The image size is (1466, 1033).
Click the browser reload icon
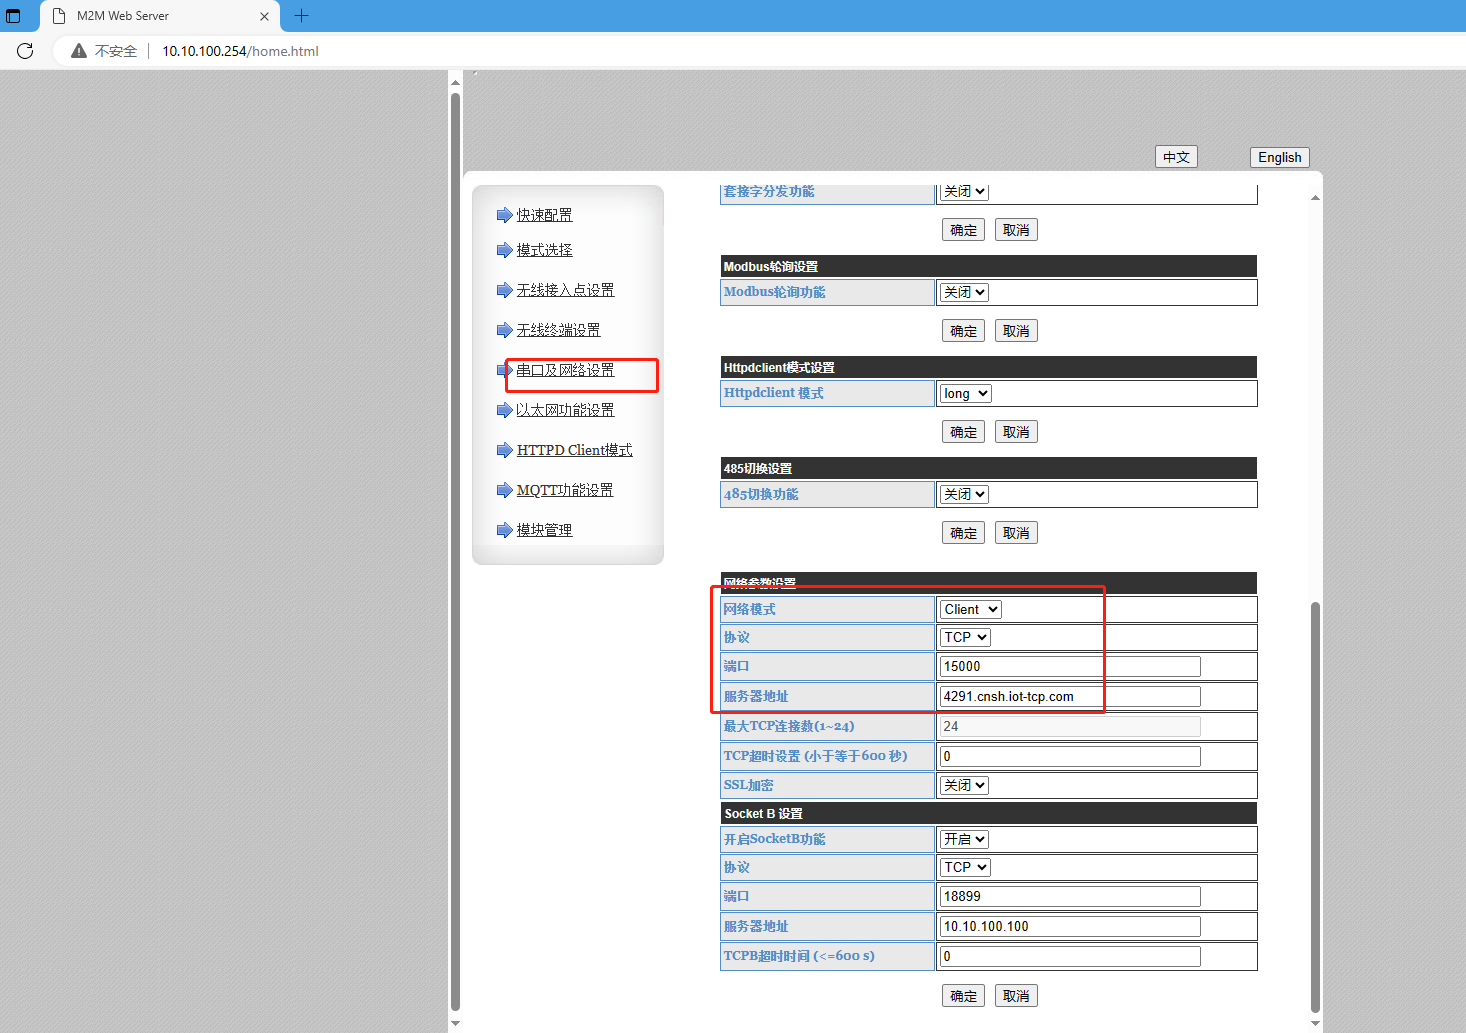(x=25, y=51)
